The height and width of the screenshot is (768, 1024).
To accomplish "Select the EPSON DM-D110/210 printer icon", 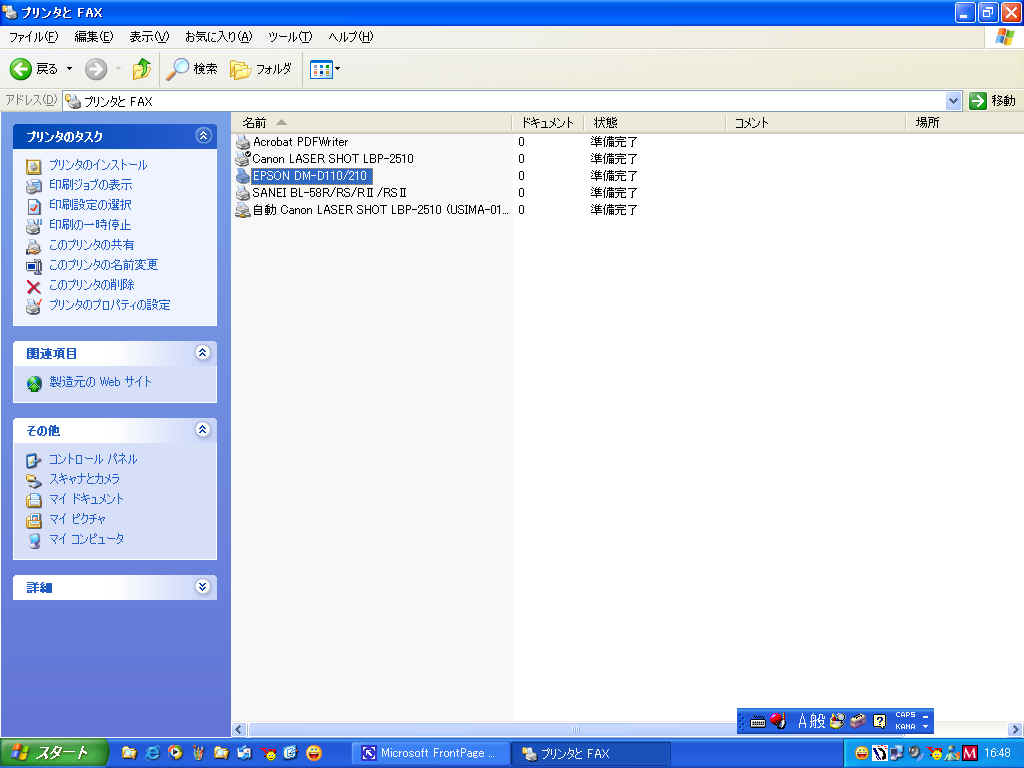I will pyautogui.click(x=243, y=176).
